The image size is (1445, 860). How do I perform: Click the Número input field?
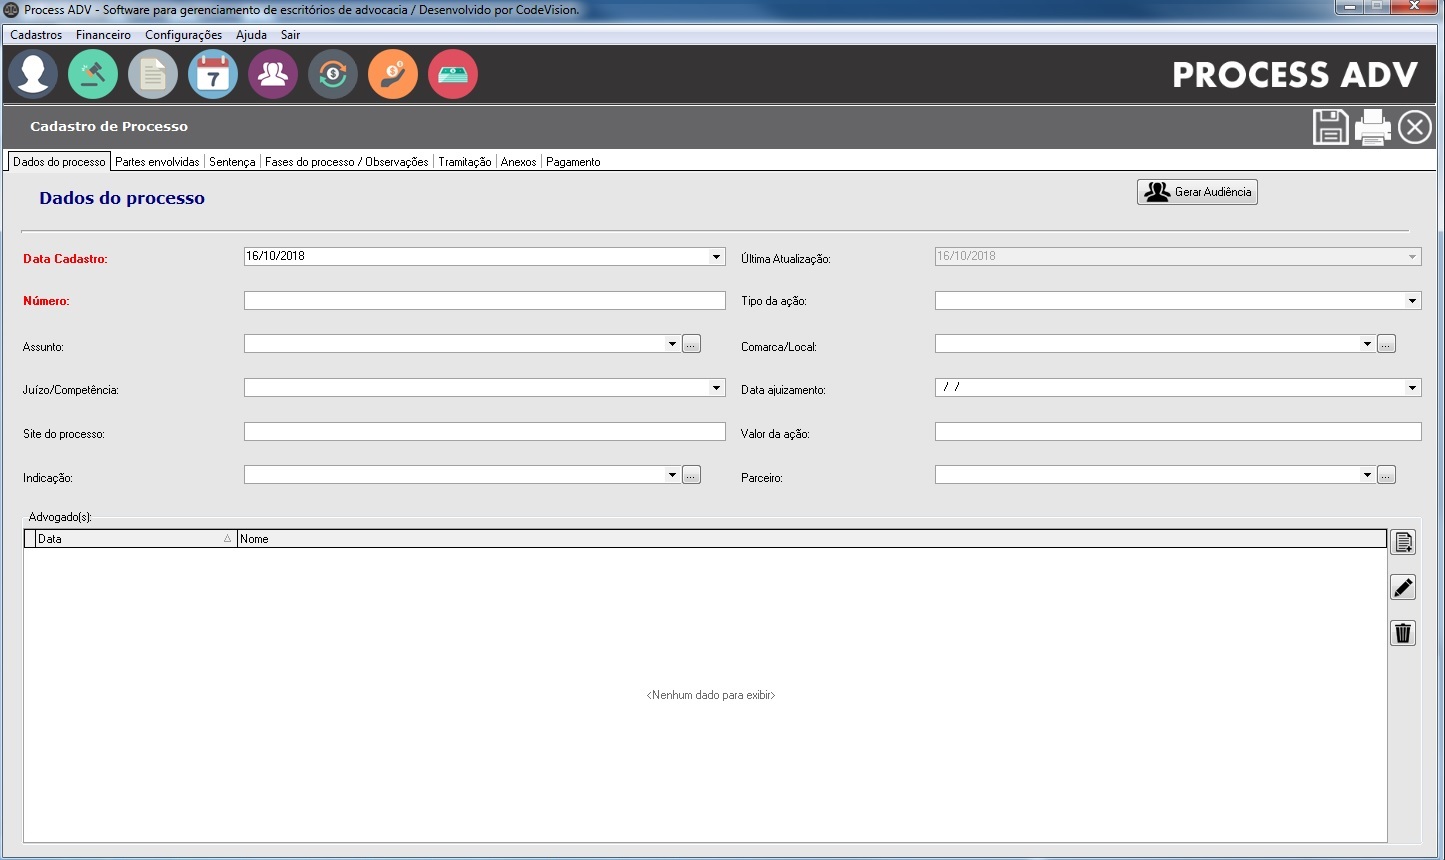point(484,301)
